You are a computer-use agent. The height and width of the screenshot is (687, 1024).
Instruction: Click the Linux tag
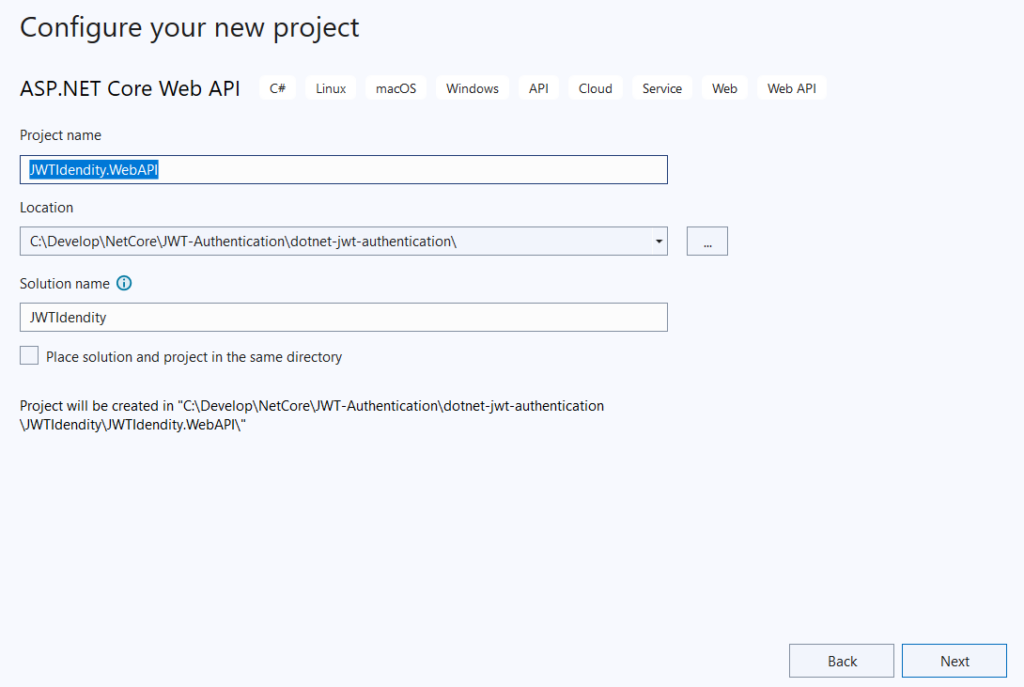coord(330,88)
